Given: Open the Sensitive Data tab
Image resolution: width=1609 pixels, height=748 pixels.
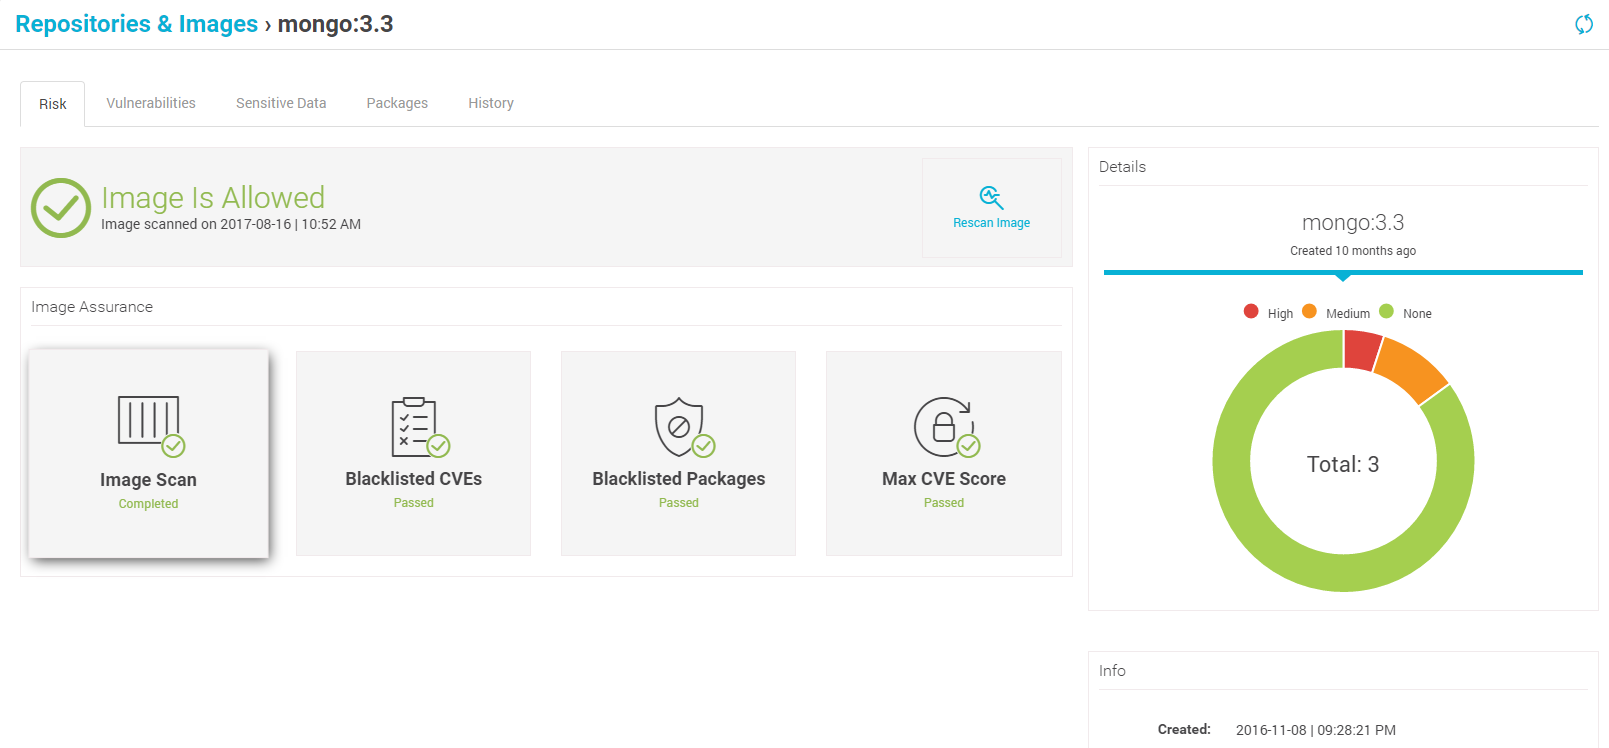Looking at the screenshot, I should point(281,103).
